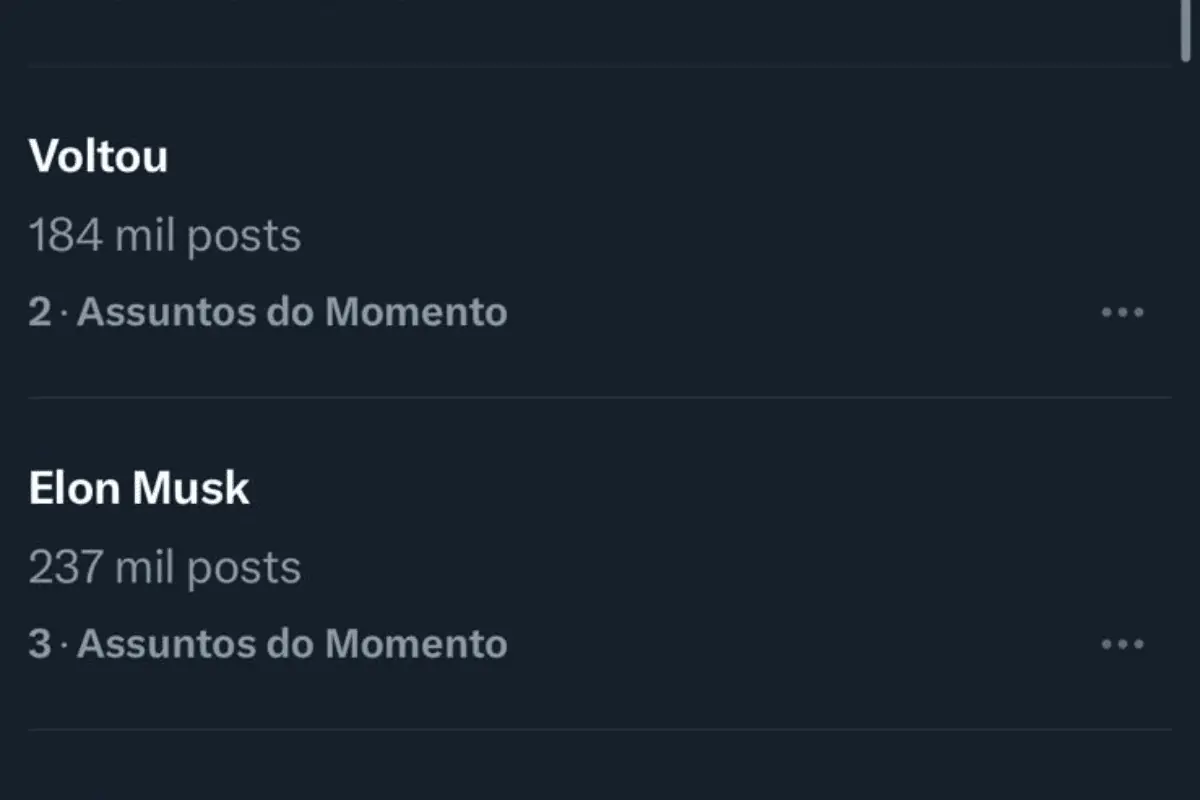Click the three-dot menu beside Voltou
Viewport: 1200px width, 800px height.
pos(1124,312)
